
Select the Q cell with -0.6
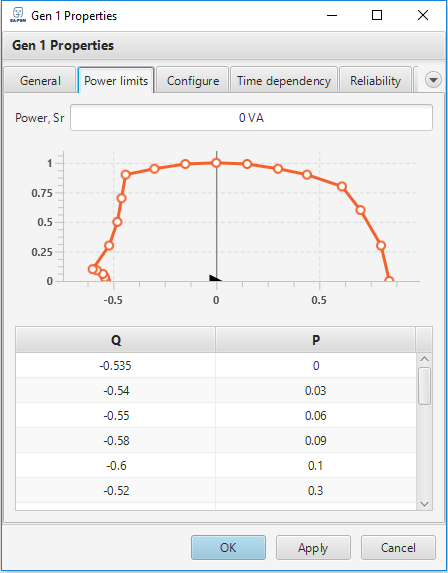[116, 466]
